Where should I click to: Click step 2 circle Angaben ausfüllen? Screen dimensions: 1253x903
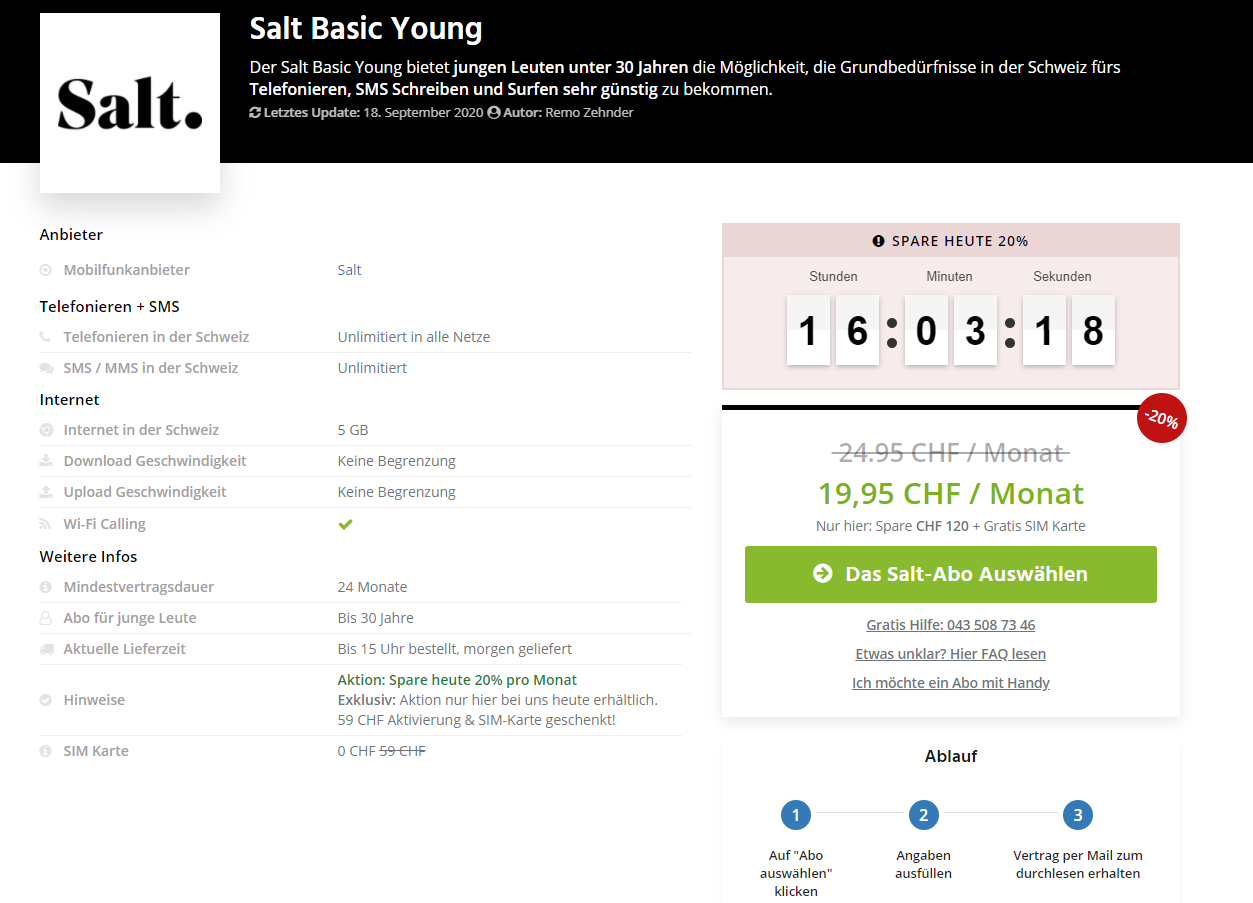point(923,815)
